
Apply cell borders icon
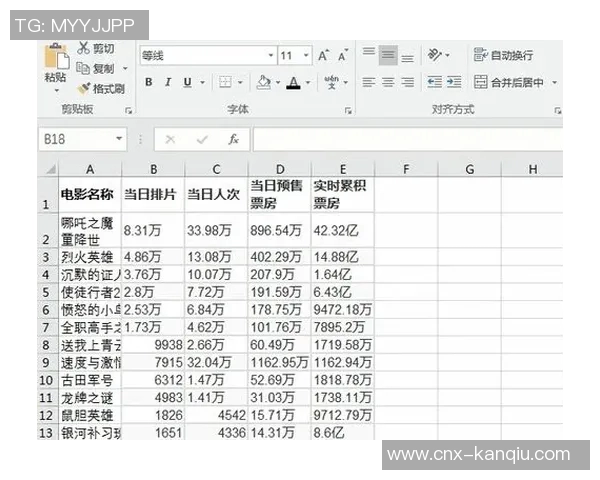225,82
